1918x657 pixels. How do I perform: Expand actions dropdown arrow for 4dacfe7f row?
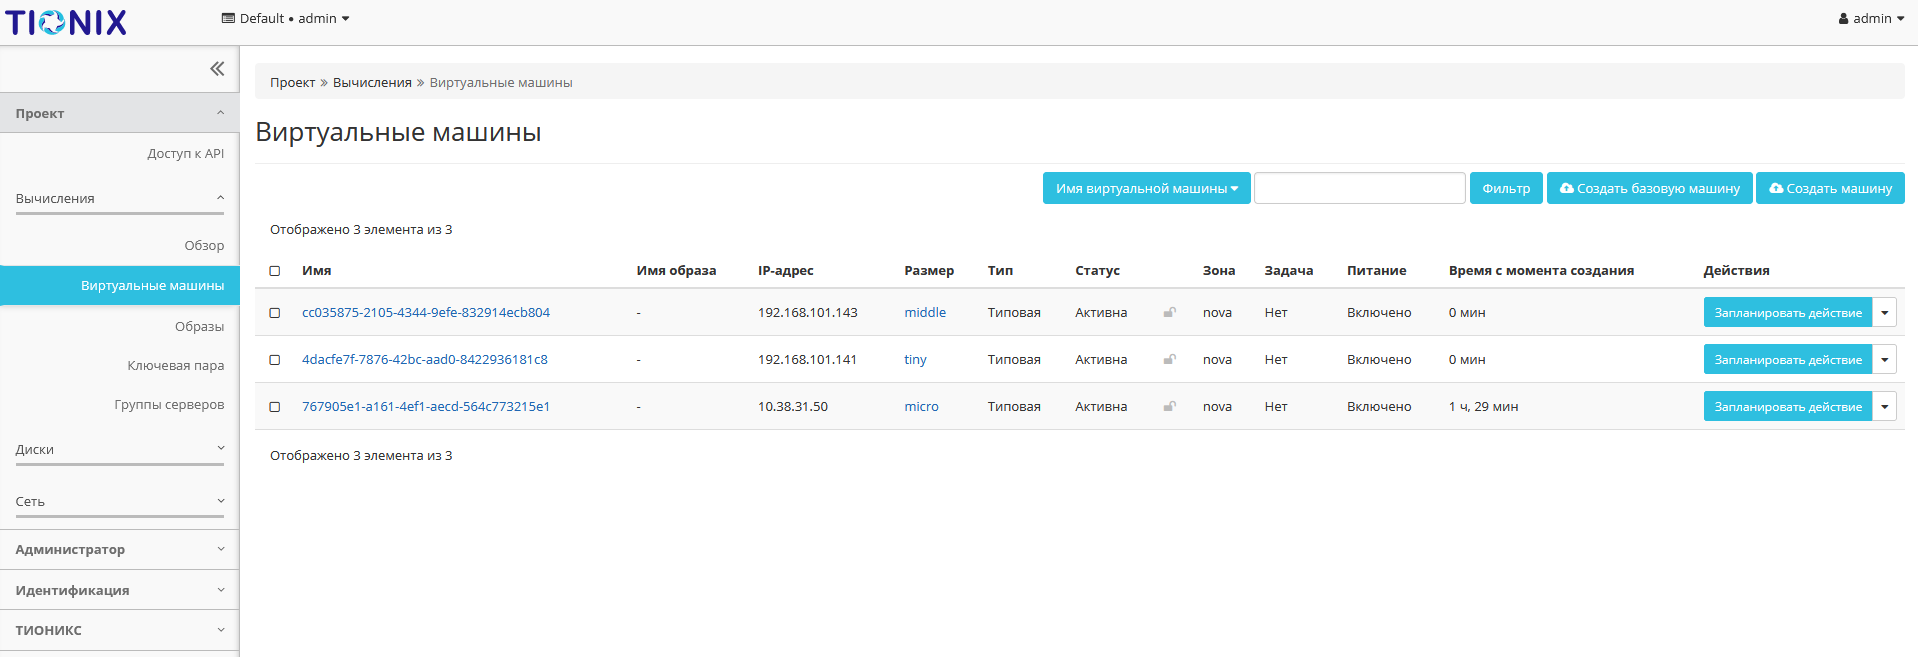tap(1884, 360)
